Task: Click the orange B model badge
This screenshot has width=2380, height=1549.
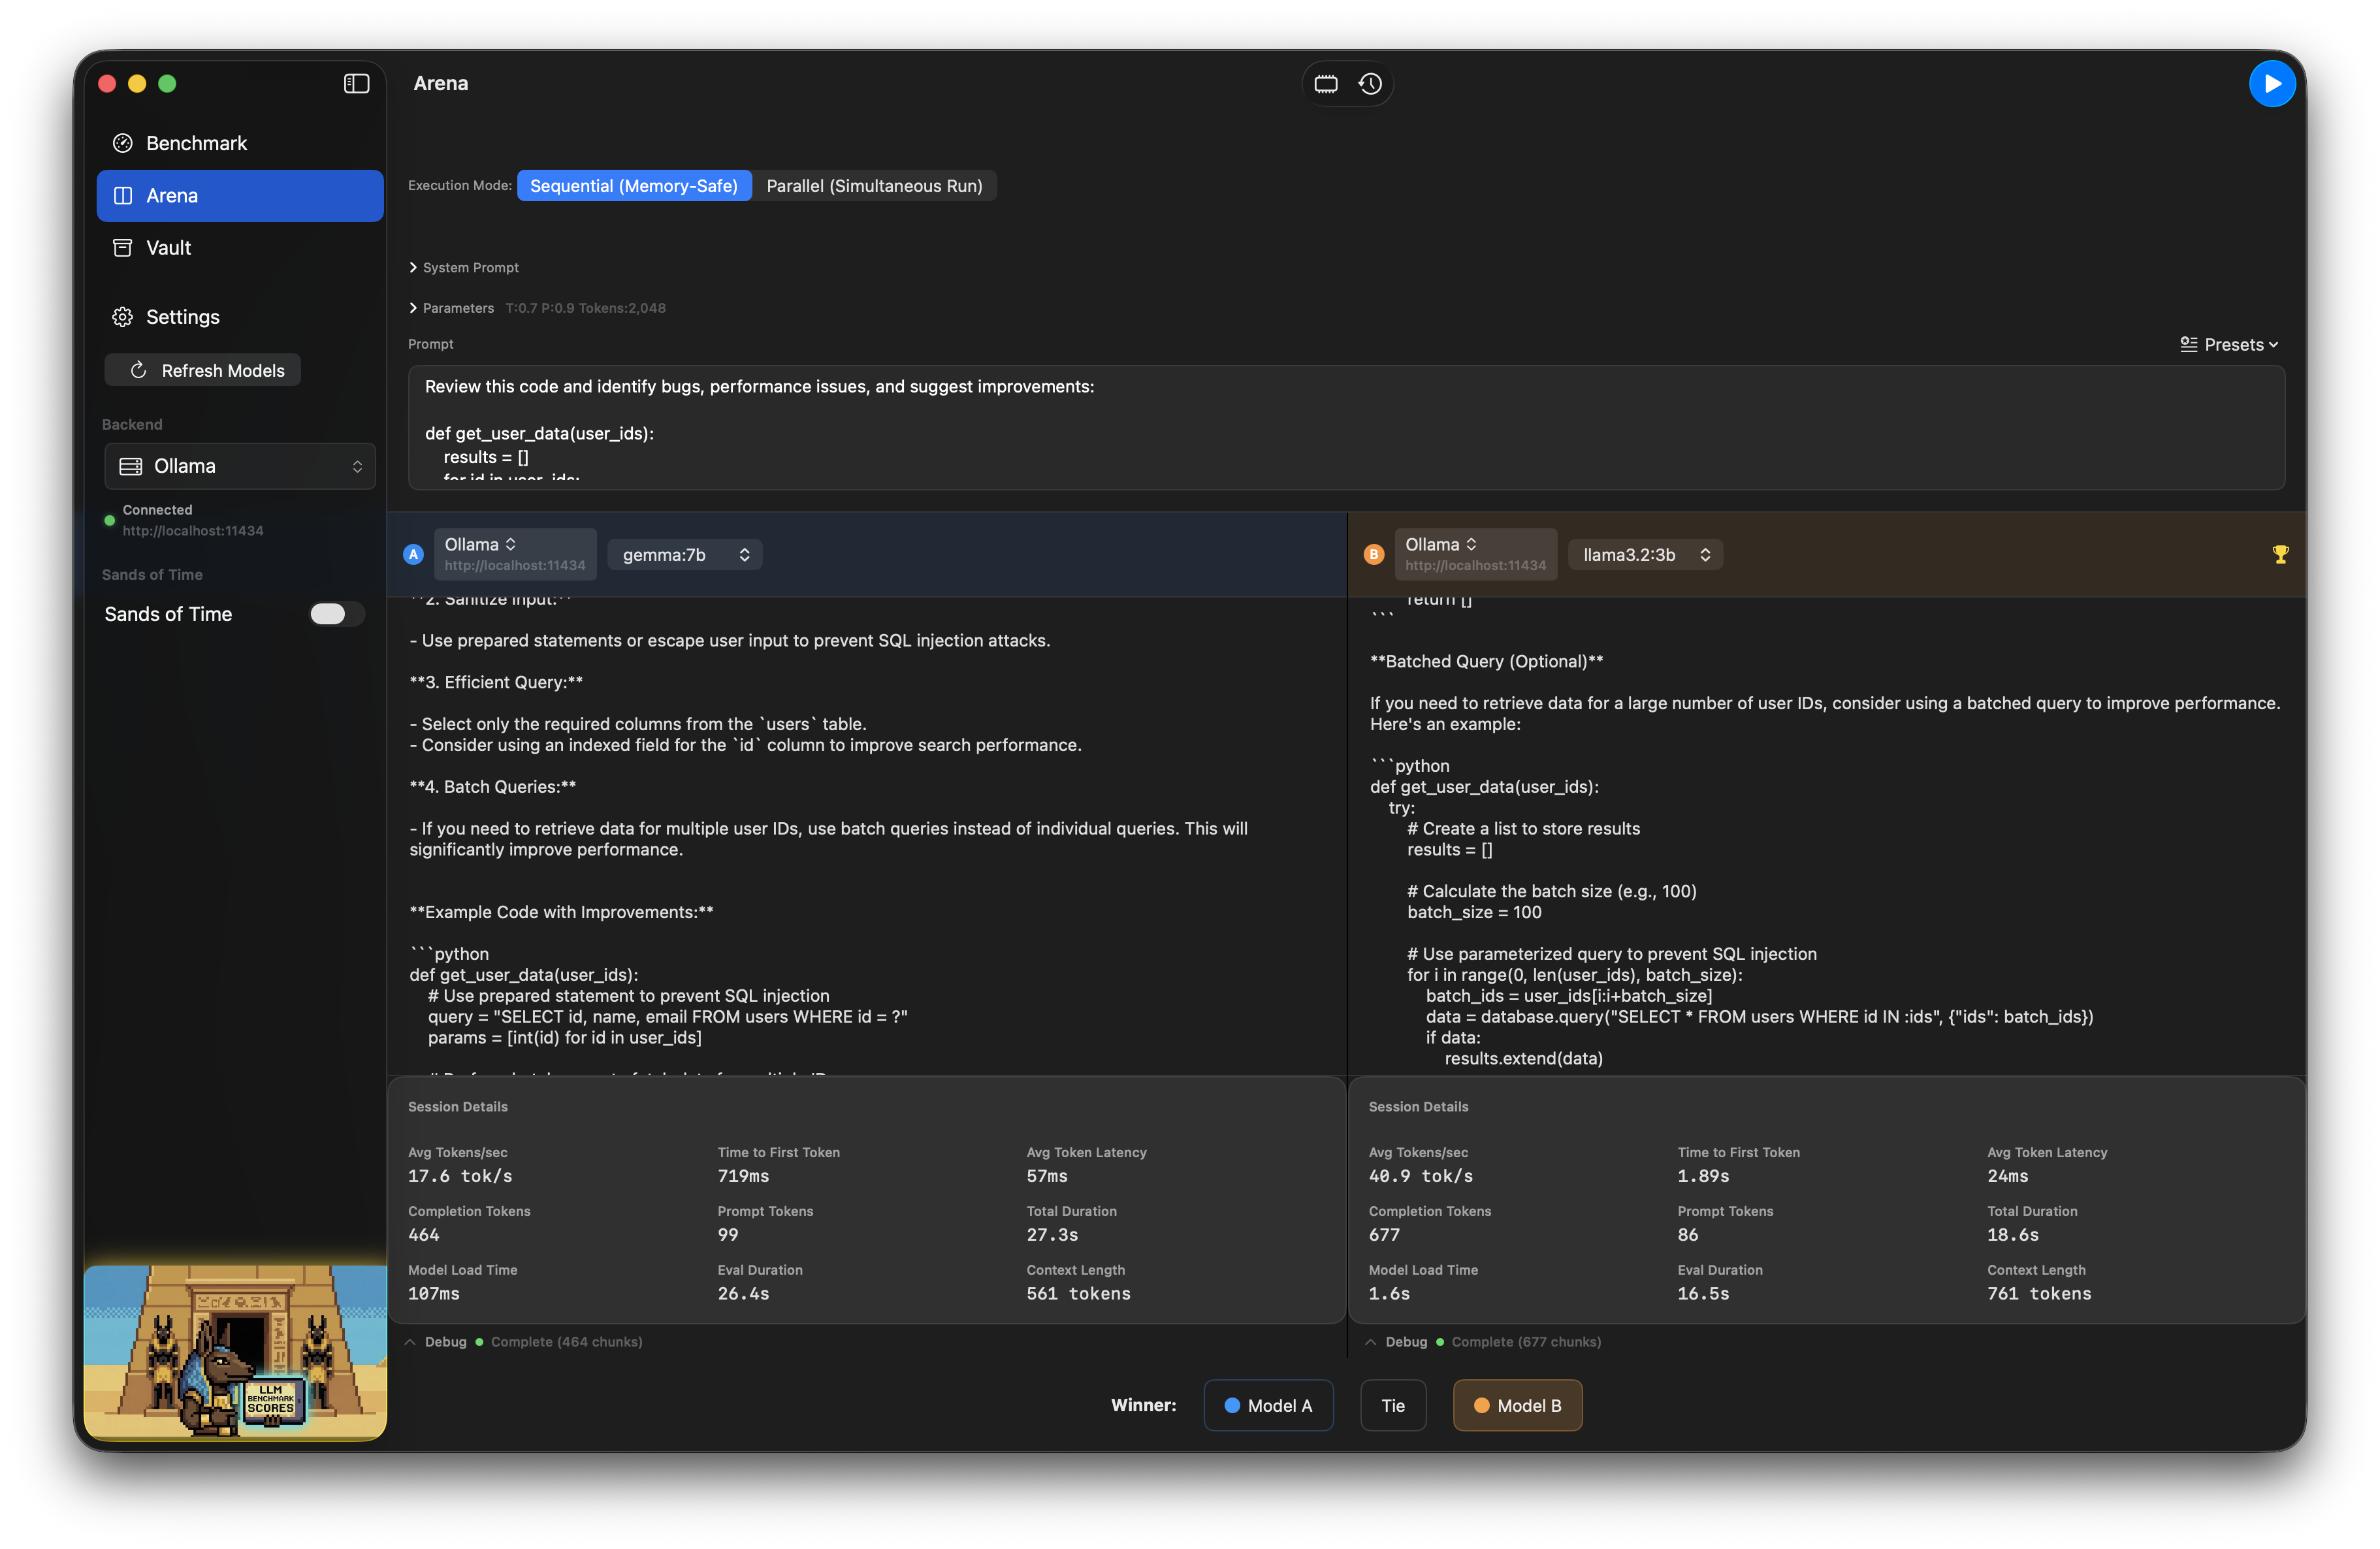Action: coord(1374,554)
